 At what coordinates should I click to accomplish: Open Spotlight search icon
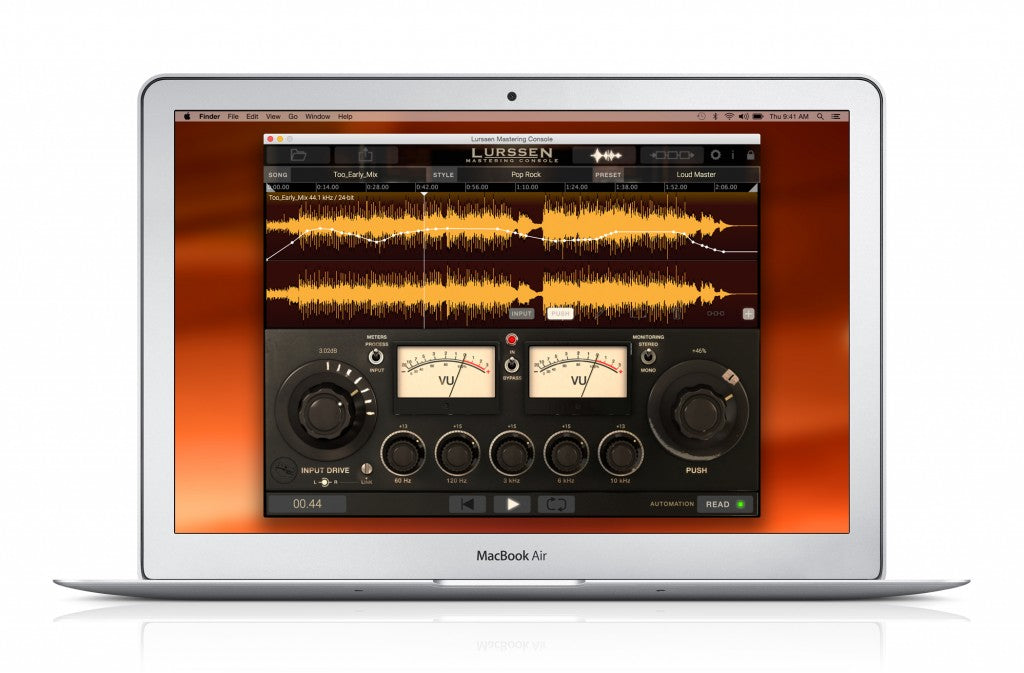[820, 117]
